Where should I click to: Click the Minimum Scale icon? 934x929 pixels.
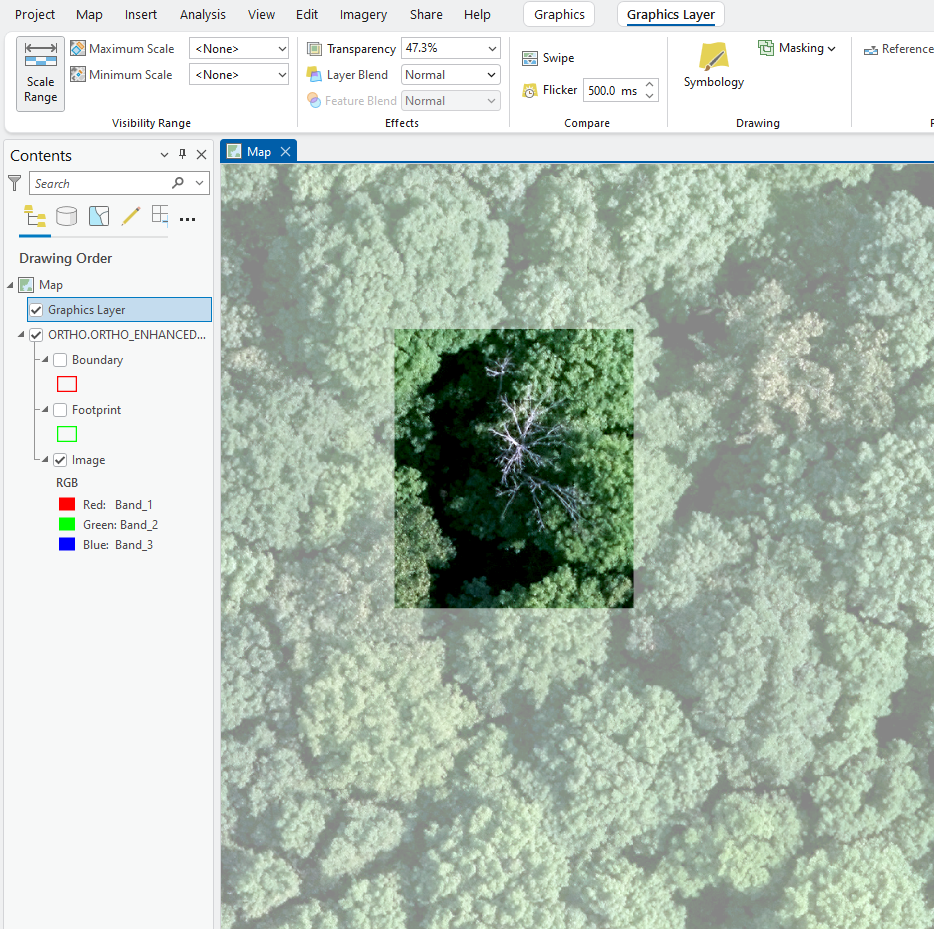click(77, 74)
